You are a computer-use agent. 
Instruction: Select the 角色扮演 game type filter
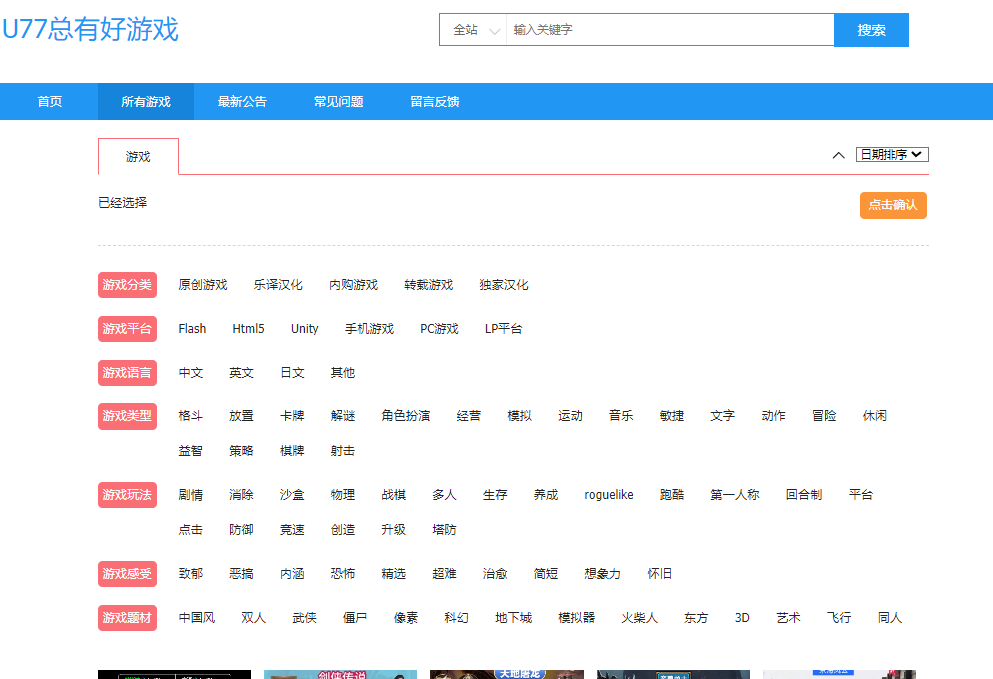pos(405,416)
